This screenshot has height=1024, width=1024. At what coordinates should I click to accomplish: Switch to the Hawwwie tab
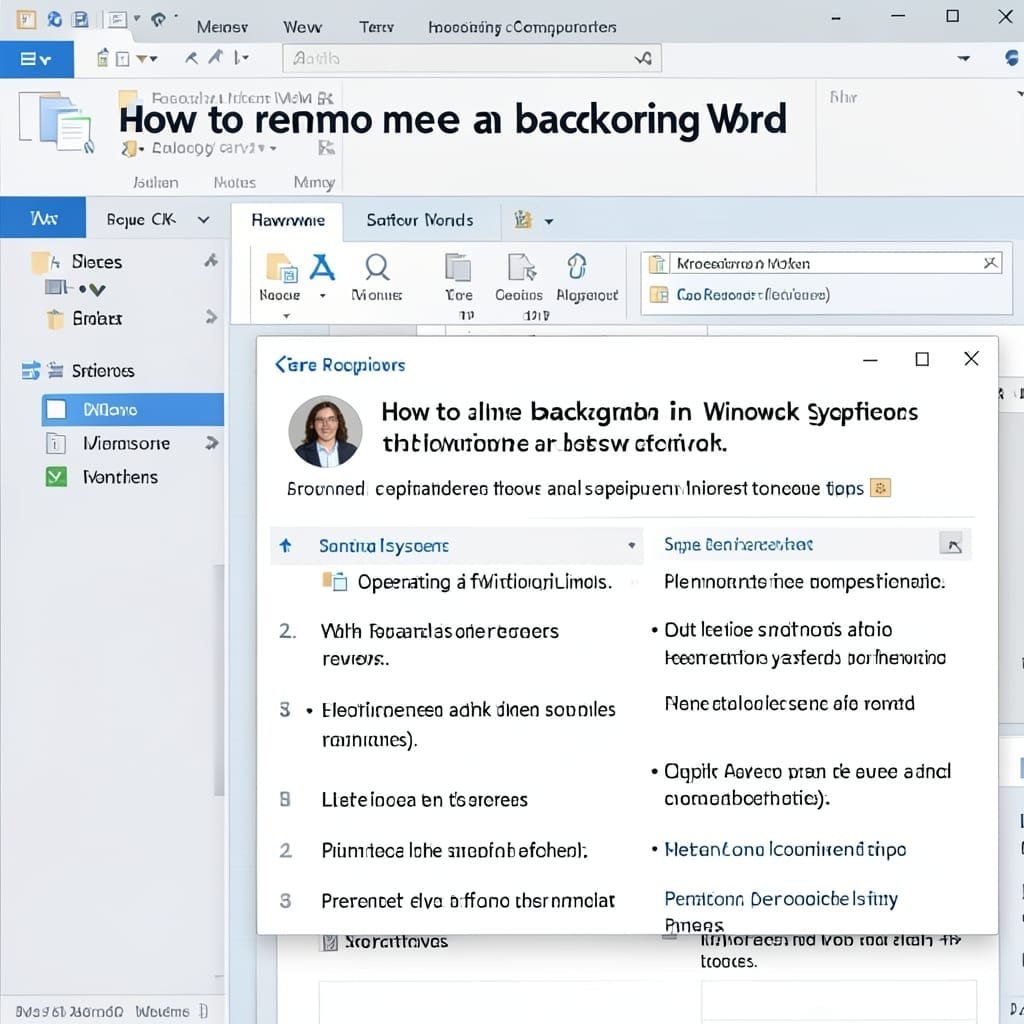coord(288,220)
